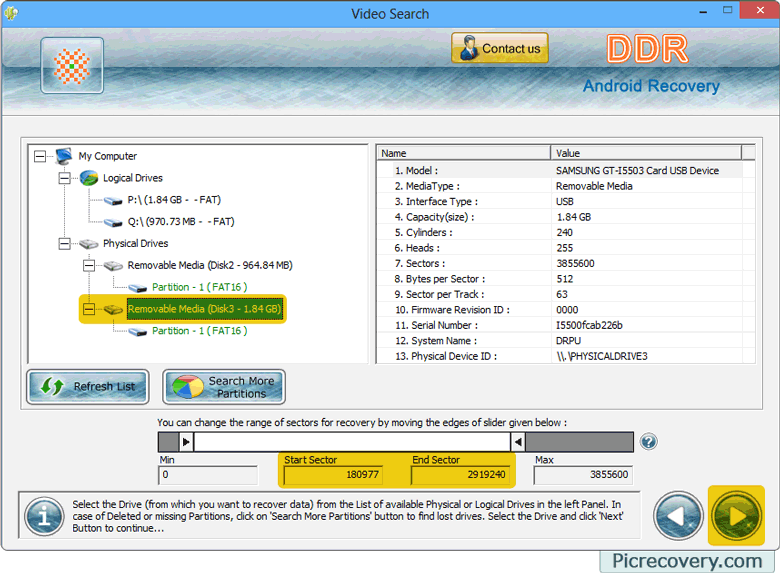
Task: Collapse Removable Media Disk2 node
Action: coord(88,266)
